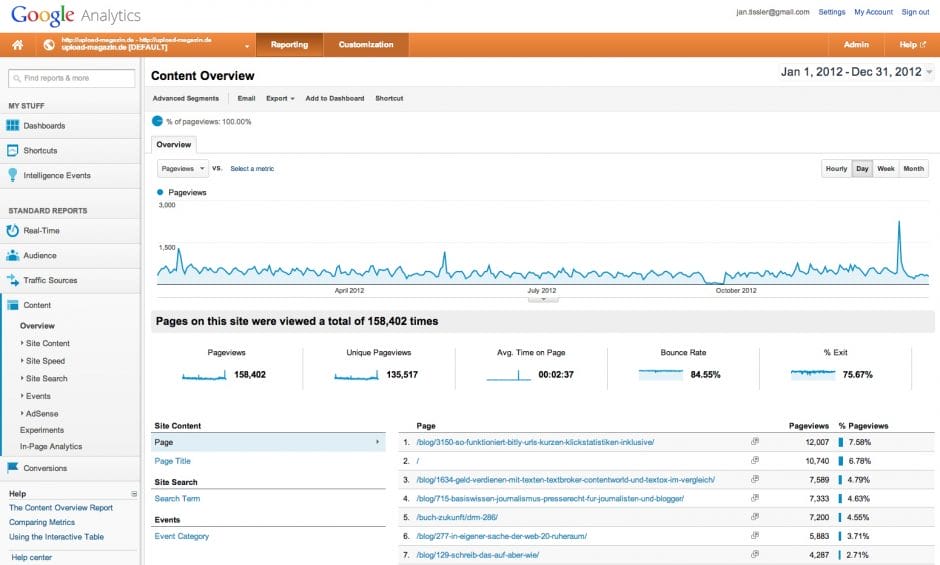Click the Advanced Segments button
This screenshot has height=565, width=940.
pyautogui.click(x=185, y=98)
